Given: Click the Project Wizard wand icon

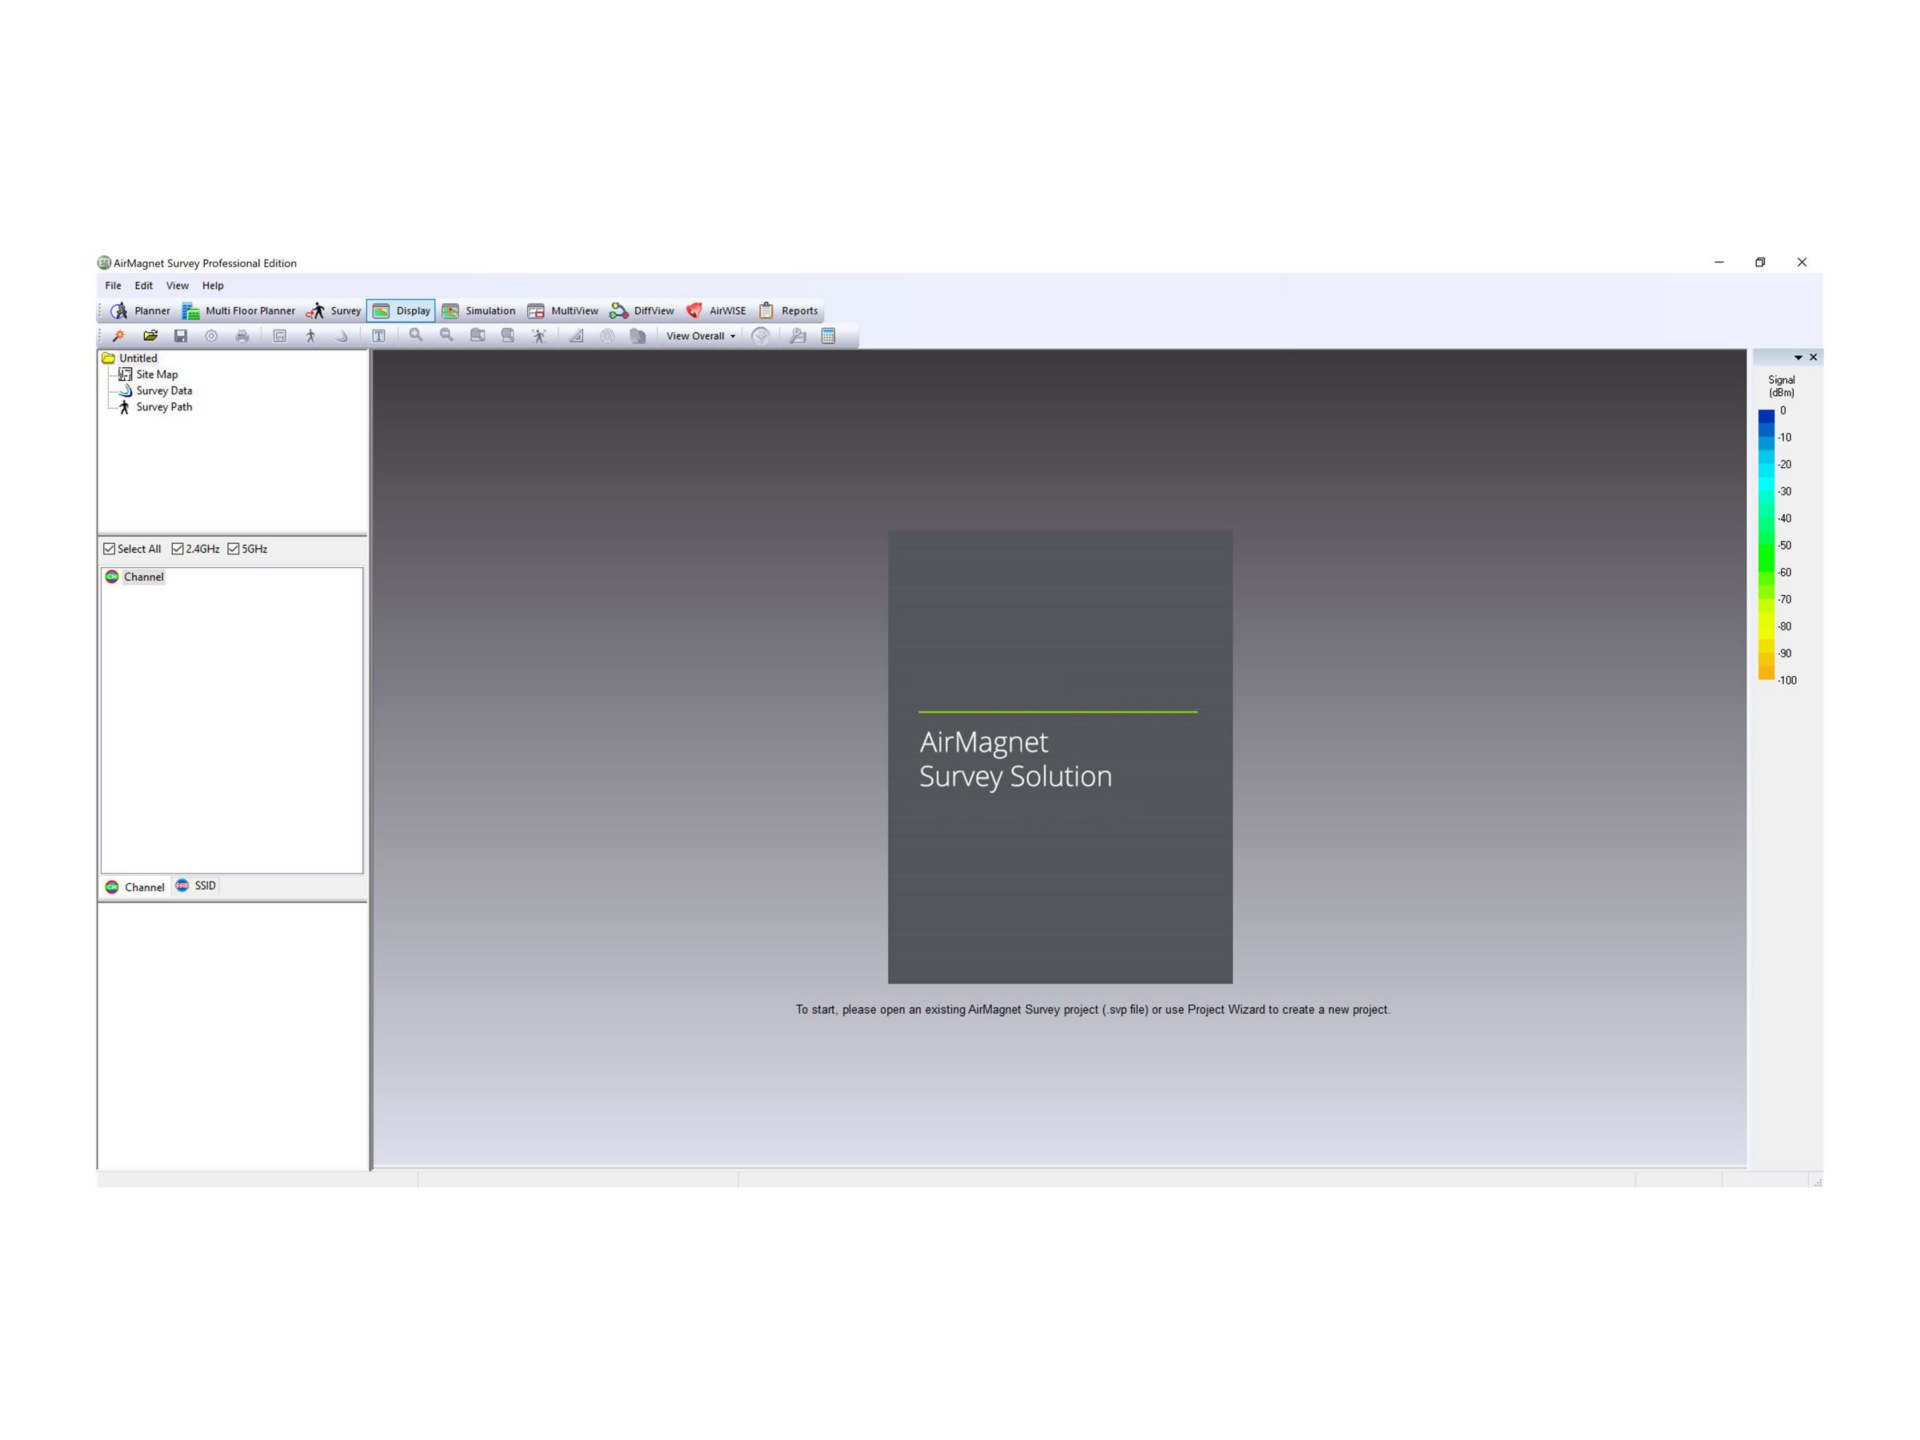Looking at the screenshot, I should [x=118, y=336].
